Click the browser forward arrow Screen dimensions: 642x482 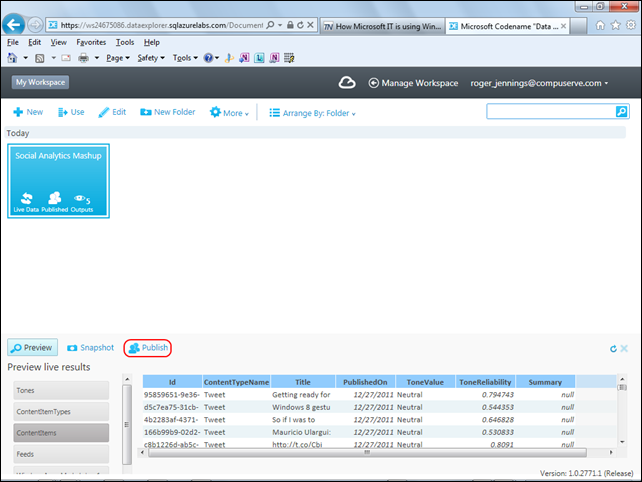coord(35,25)
